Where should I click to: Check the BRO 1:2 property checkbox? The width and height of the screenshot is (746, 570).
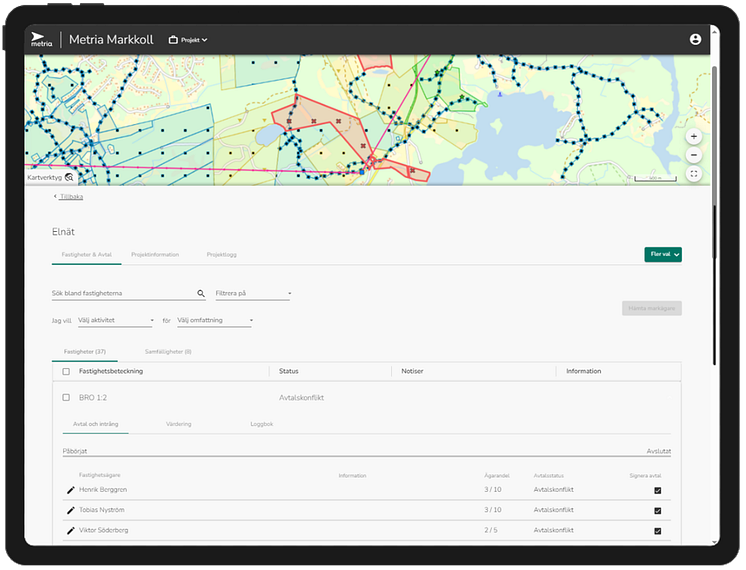click(66, 397)
